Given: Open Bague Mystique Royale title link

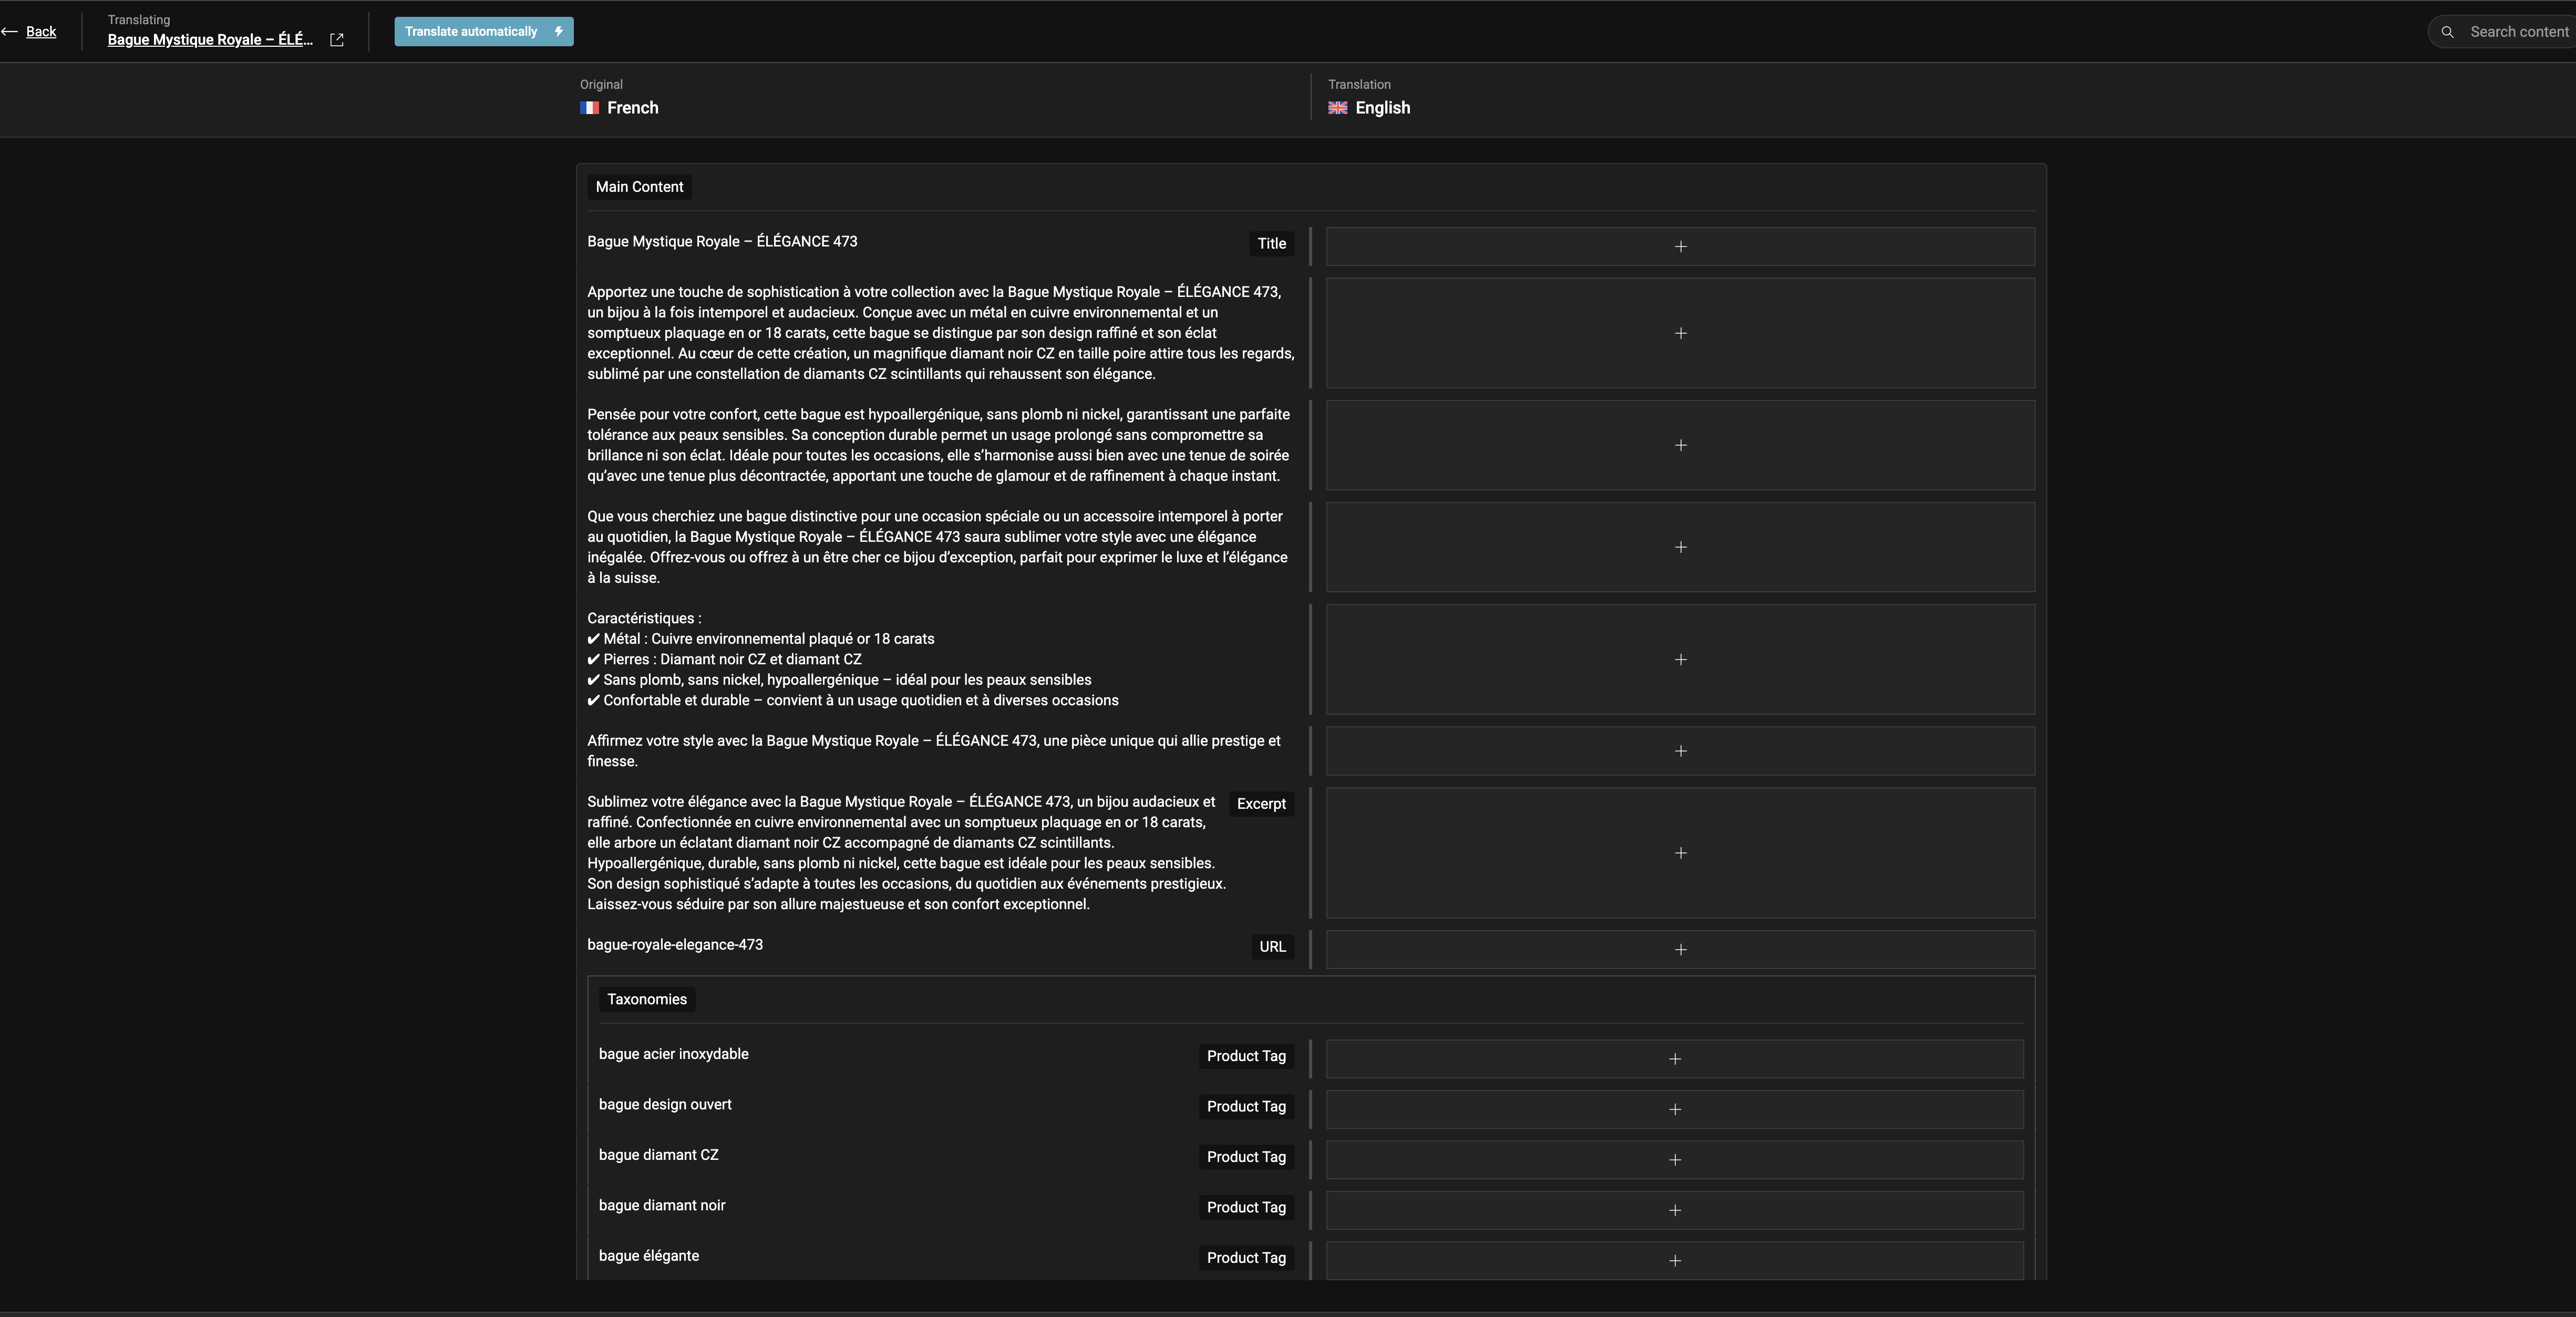Looking at the screenshot, I should [210, 40].
